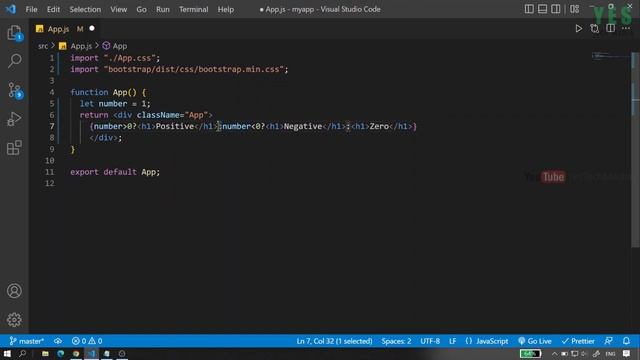Open the Edit menu
Screen dimensions: 640x360
(x=53, y=9)
